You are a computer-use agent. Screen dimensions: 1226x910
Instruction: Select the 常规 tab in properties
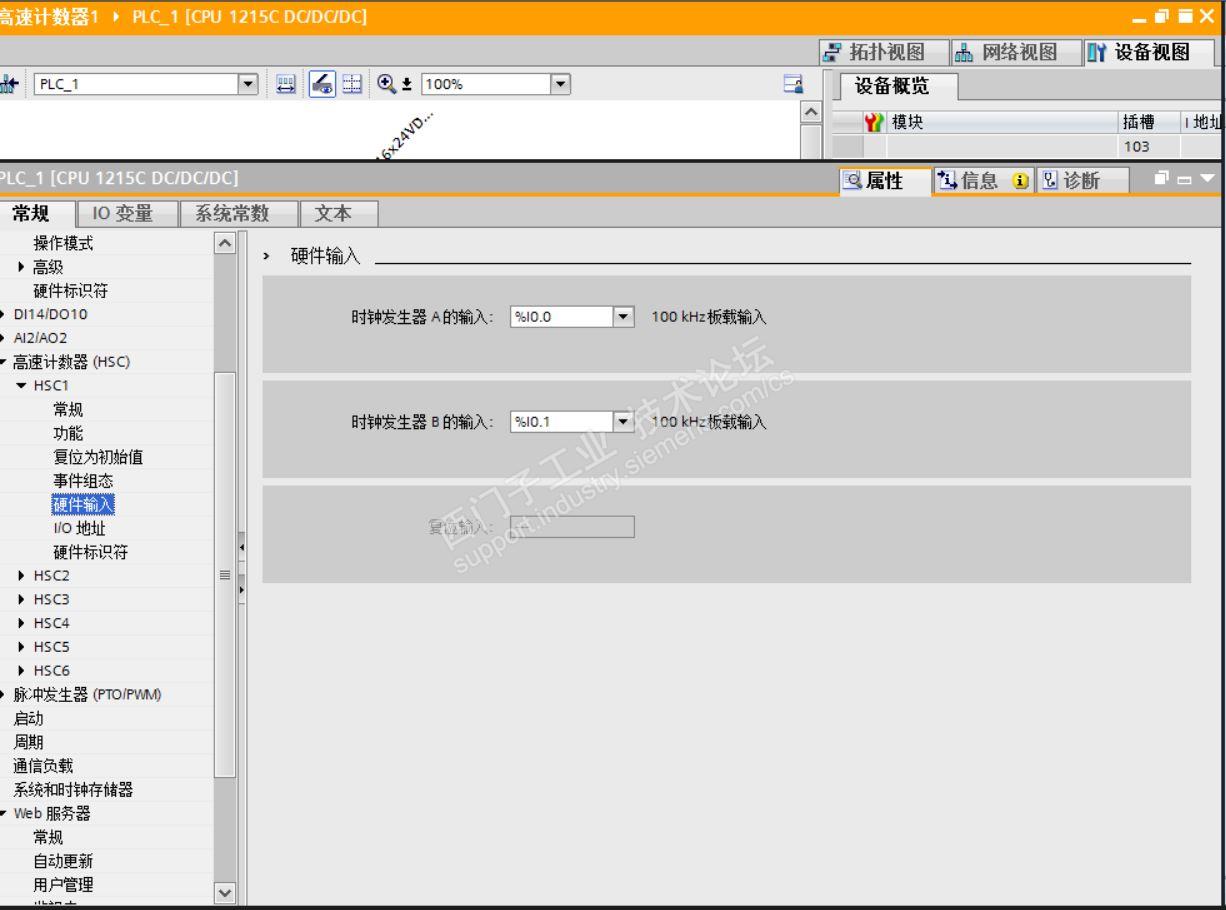pyautogui.click(x=37, y=212)
